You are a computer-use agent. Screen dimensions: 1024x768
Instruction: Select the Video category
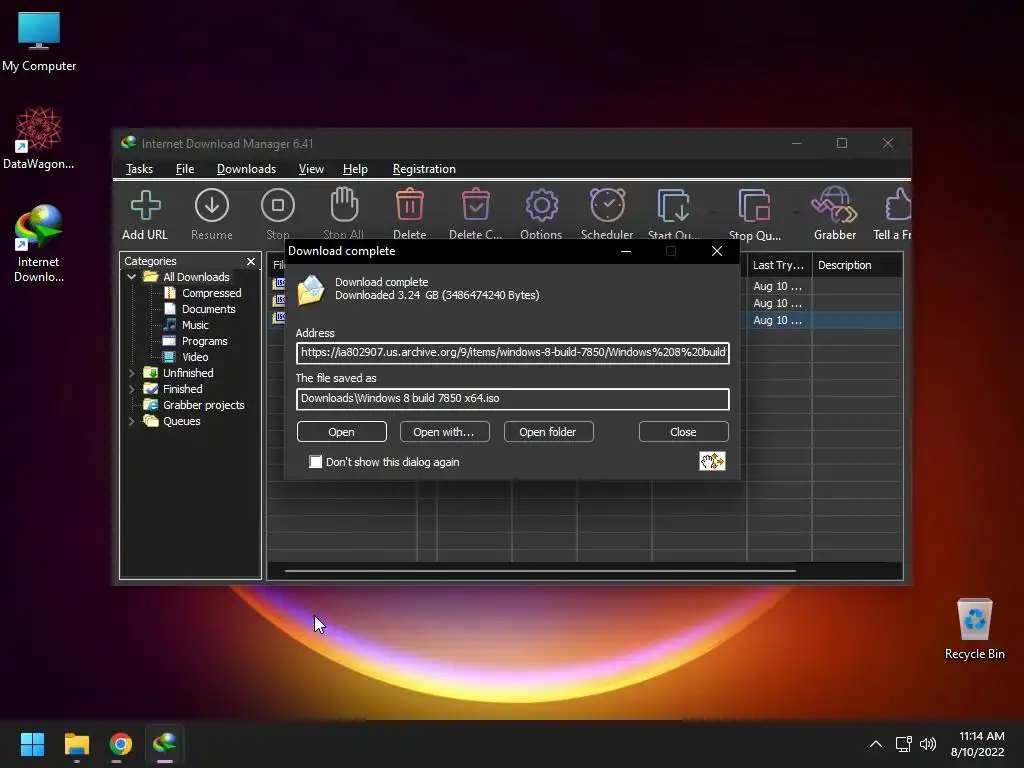tap(187, 357)
